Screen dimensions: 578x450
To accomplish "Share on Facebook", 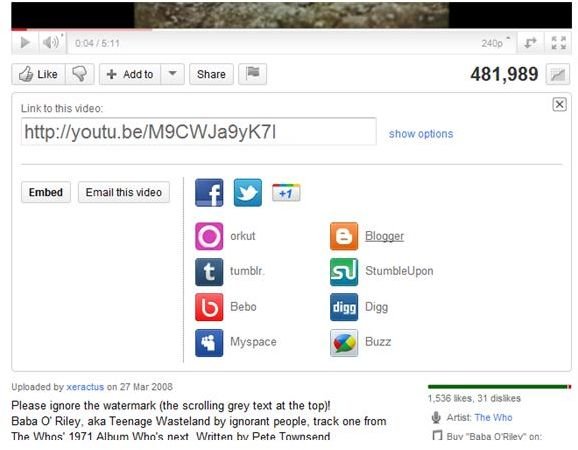I will point(209,193).
